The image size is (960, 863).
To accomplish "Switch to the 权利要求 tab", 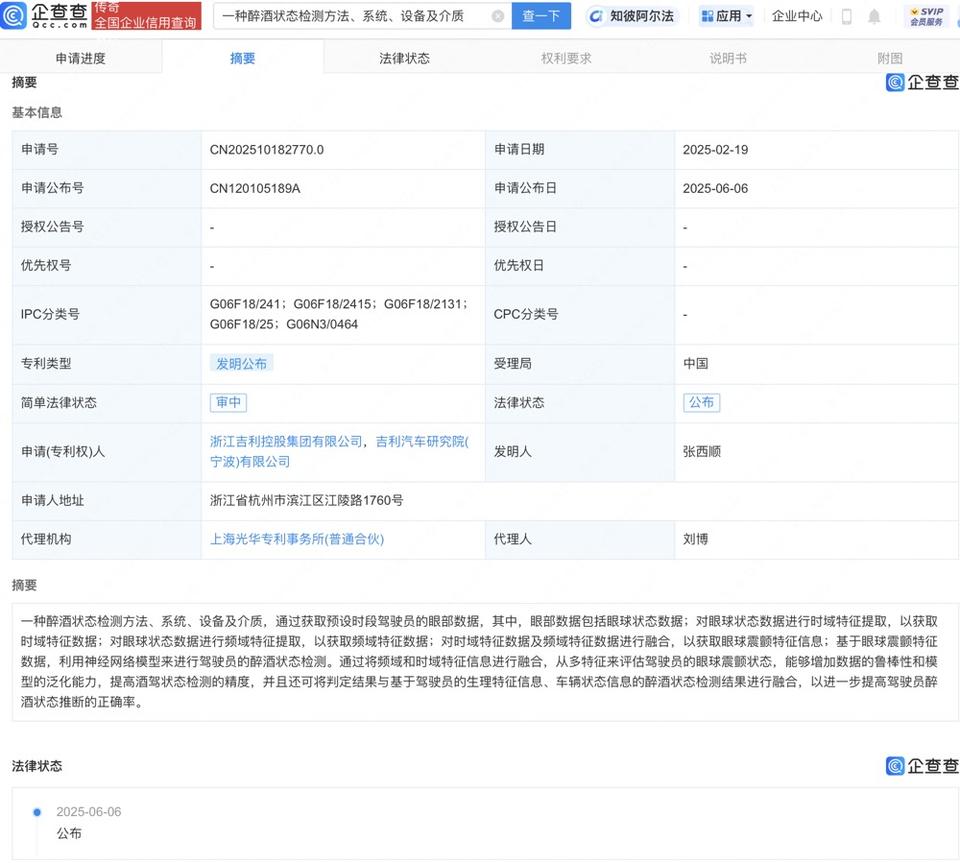I will coord(566,58).
